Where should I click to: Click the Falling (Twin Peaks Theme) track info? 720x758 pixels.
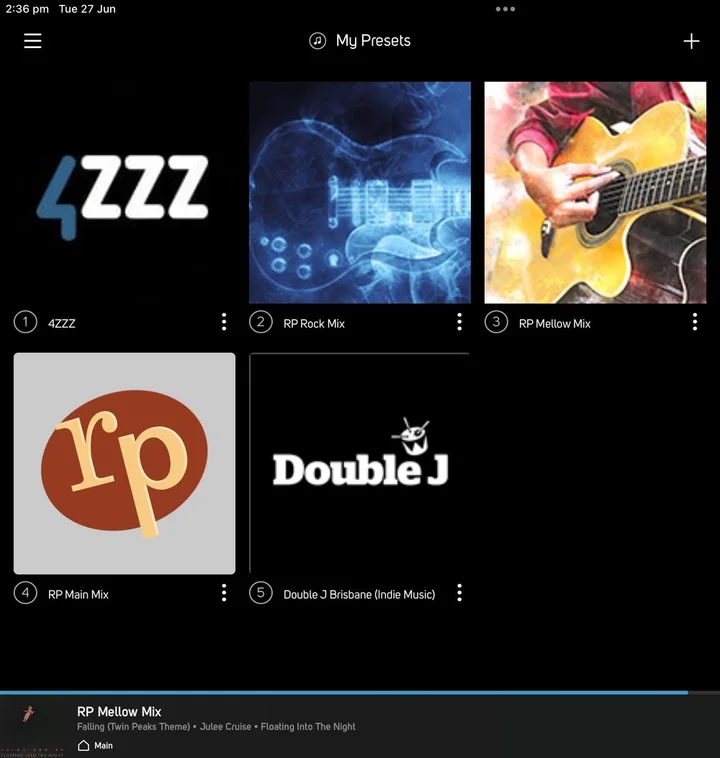coord(216,727)
